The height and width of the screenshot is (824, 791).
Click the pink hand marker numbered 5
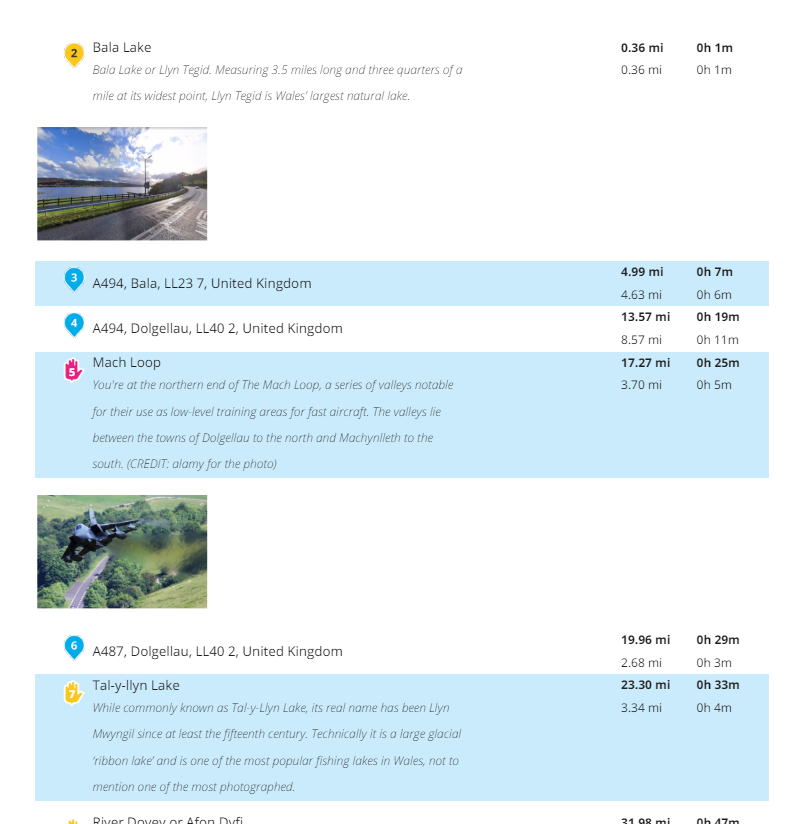(x=73, y=370)
